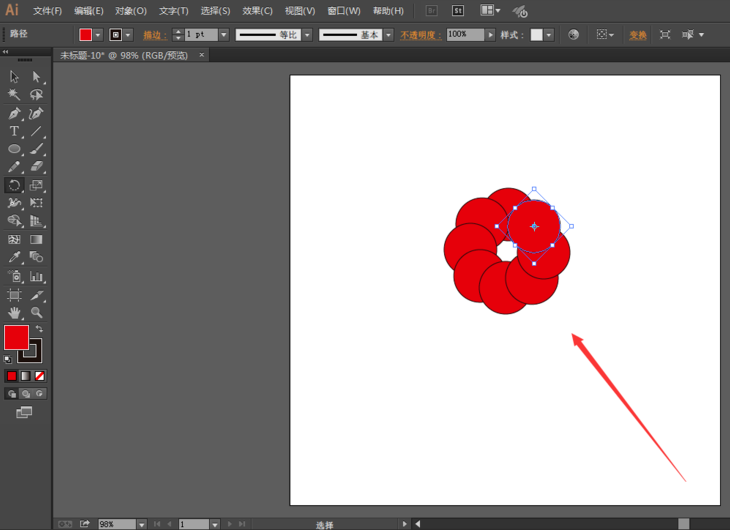730x530 pixels.
Task: Activate the Rotate tool
Action: point(14,185)
